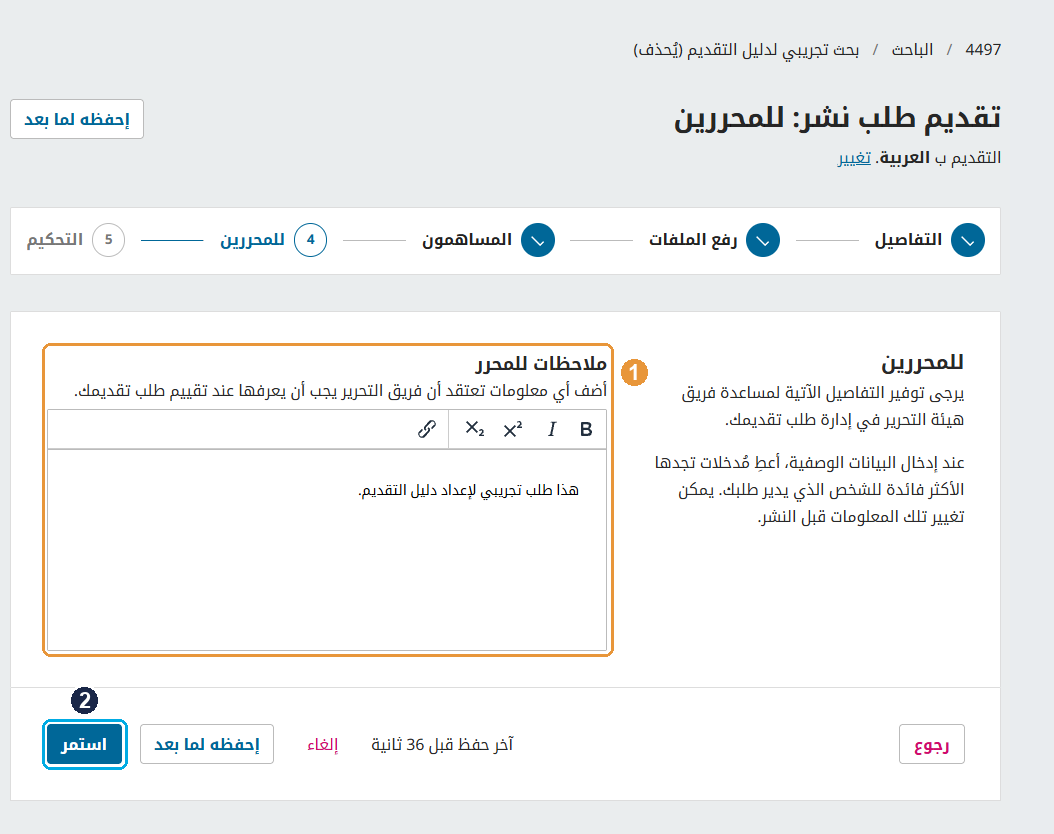Click the step 4 circle for للمحررين

tap(311, 240)
